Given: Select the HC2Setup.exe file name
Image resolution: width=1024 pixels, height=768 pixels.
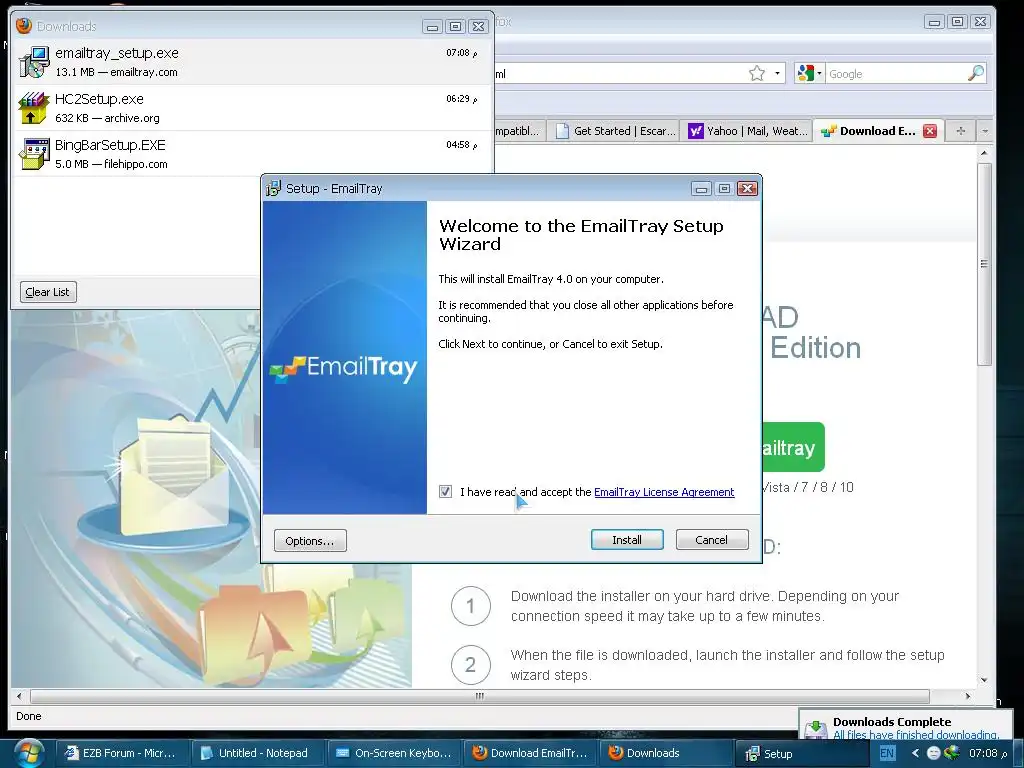Looking at the screenshot, I should (99, 99).
